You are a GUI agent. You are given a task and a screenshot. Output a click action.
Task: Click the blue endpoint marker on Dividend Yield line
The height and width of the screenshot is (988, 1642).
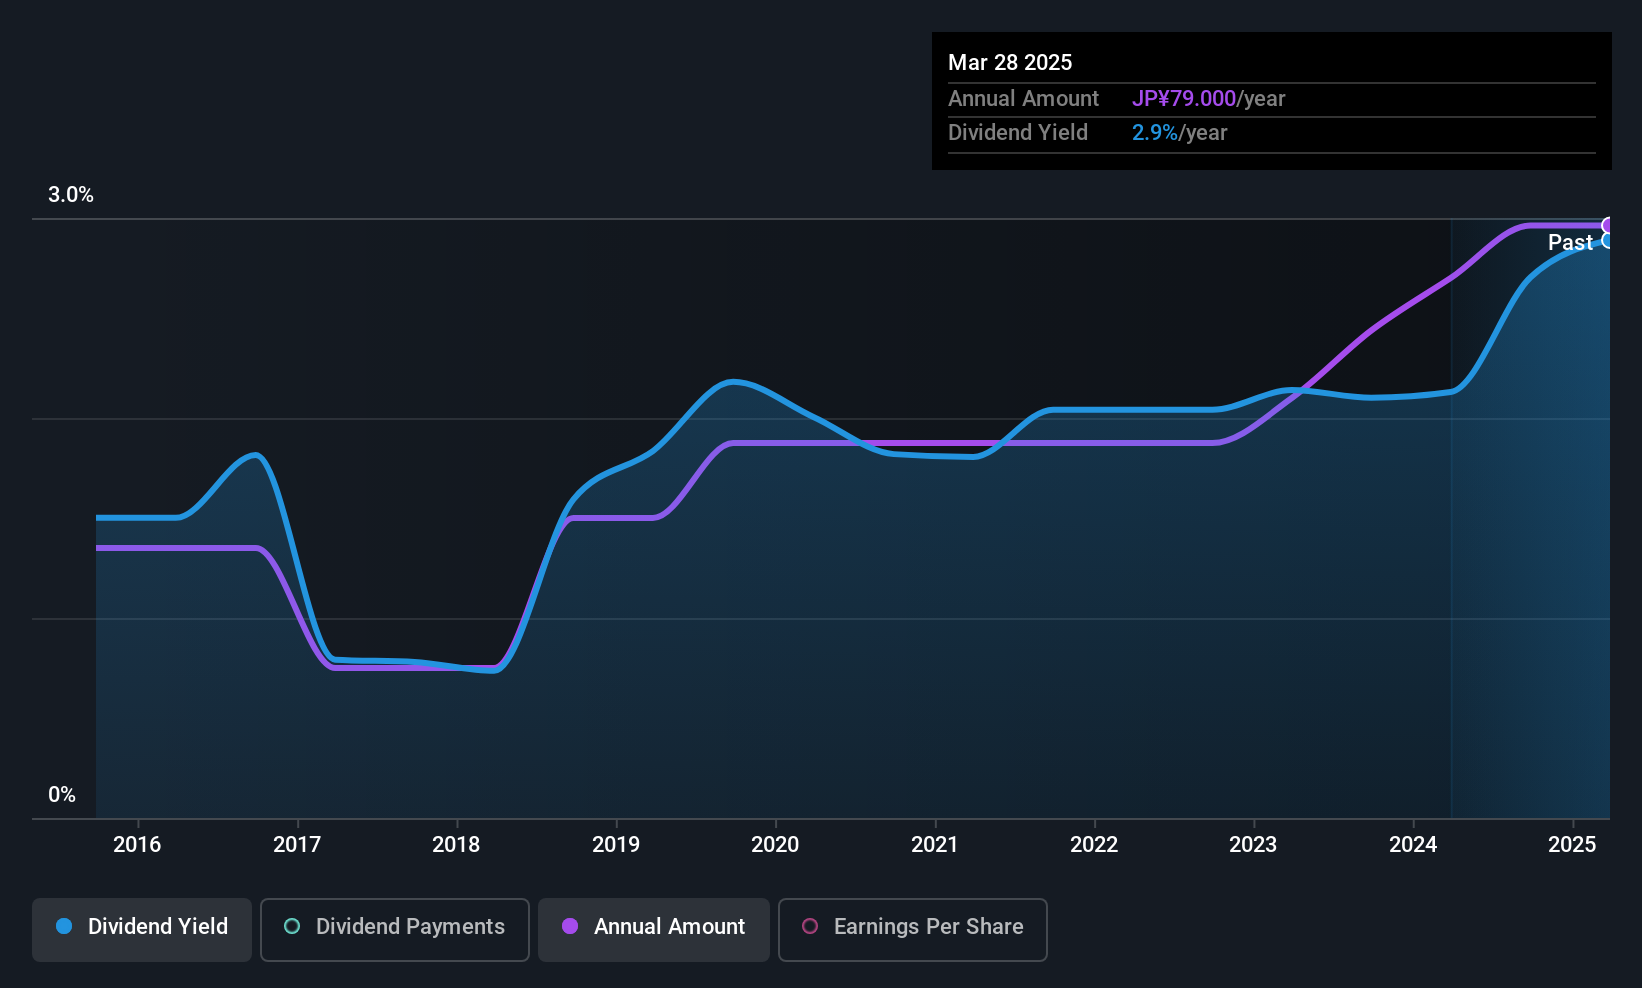pos(1608,241)
